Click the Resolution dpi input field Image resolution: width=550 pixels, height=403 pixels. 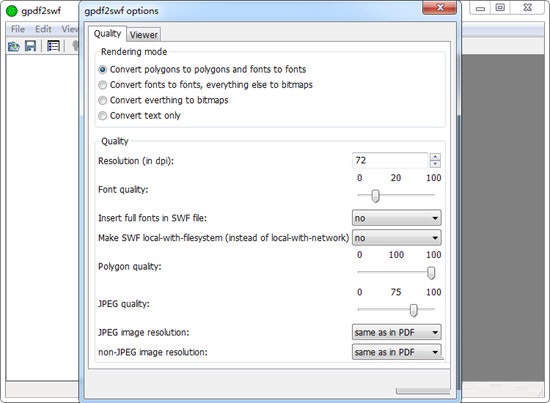390,161
